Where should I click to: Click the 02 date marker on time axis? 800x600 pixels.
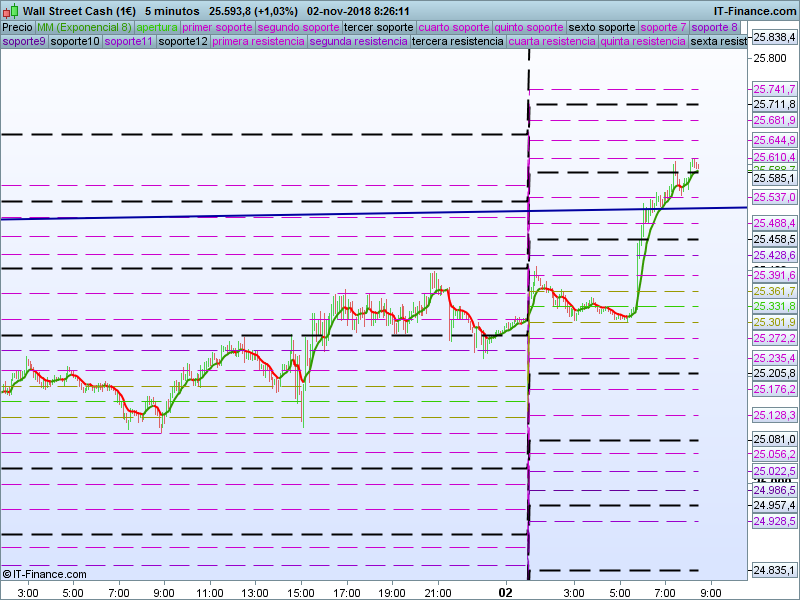click(506, 592)
